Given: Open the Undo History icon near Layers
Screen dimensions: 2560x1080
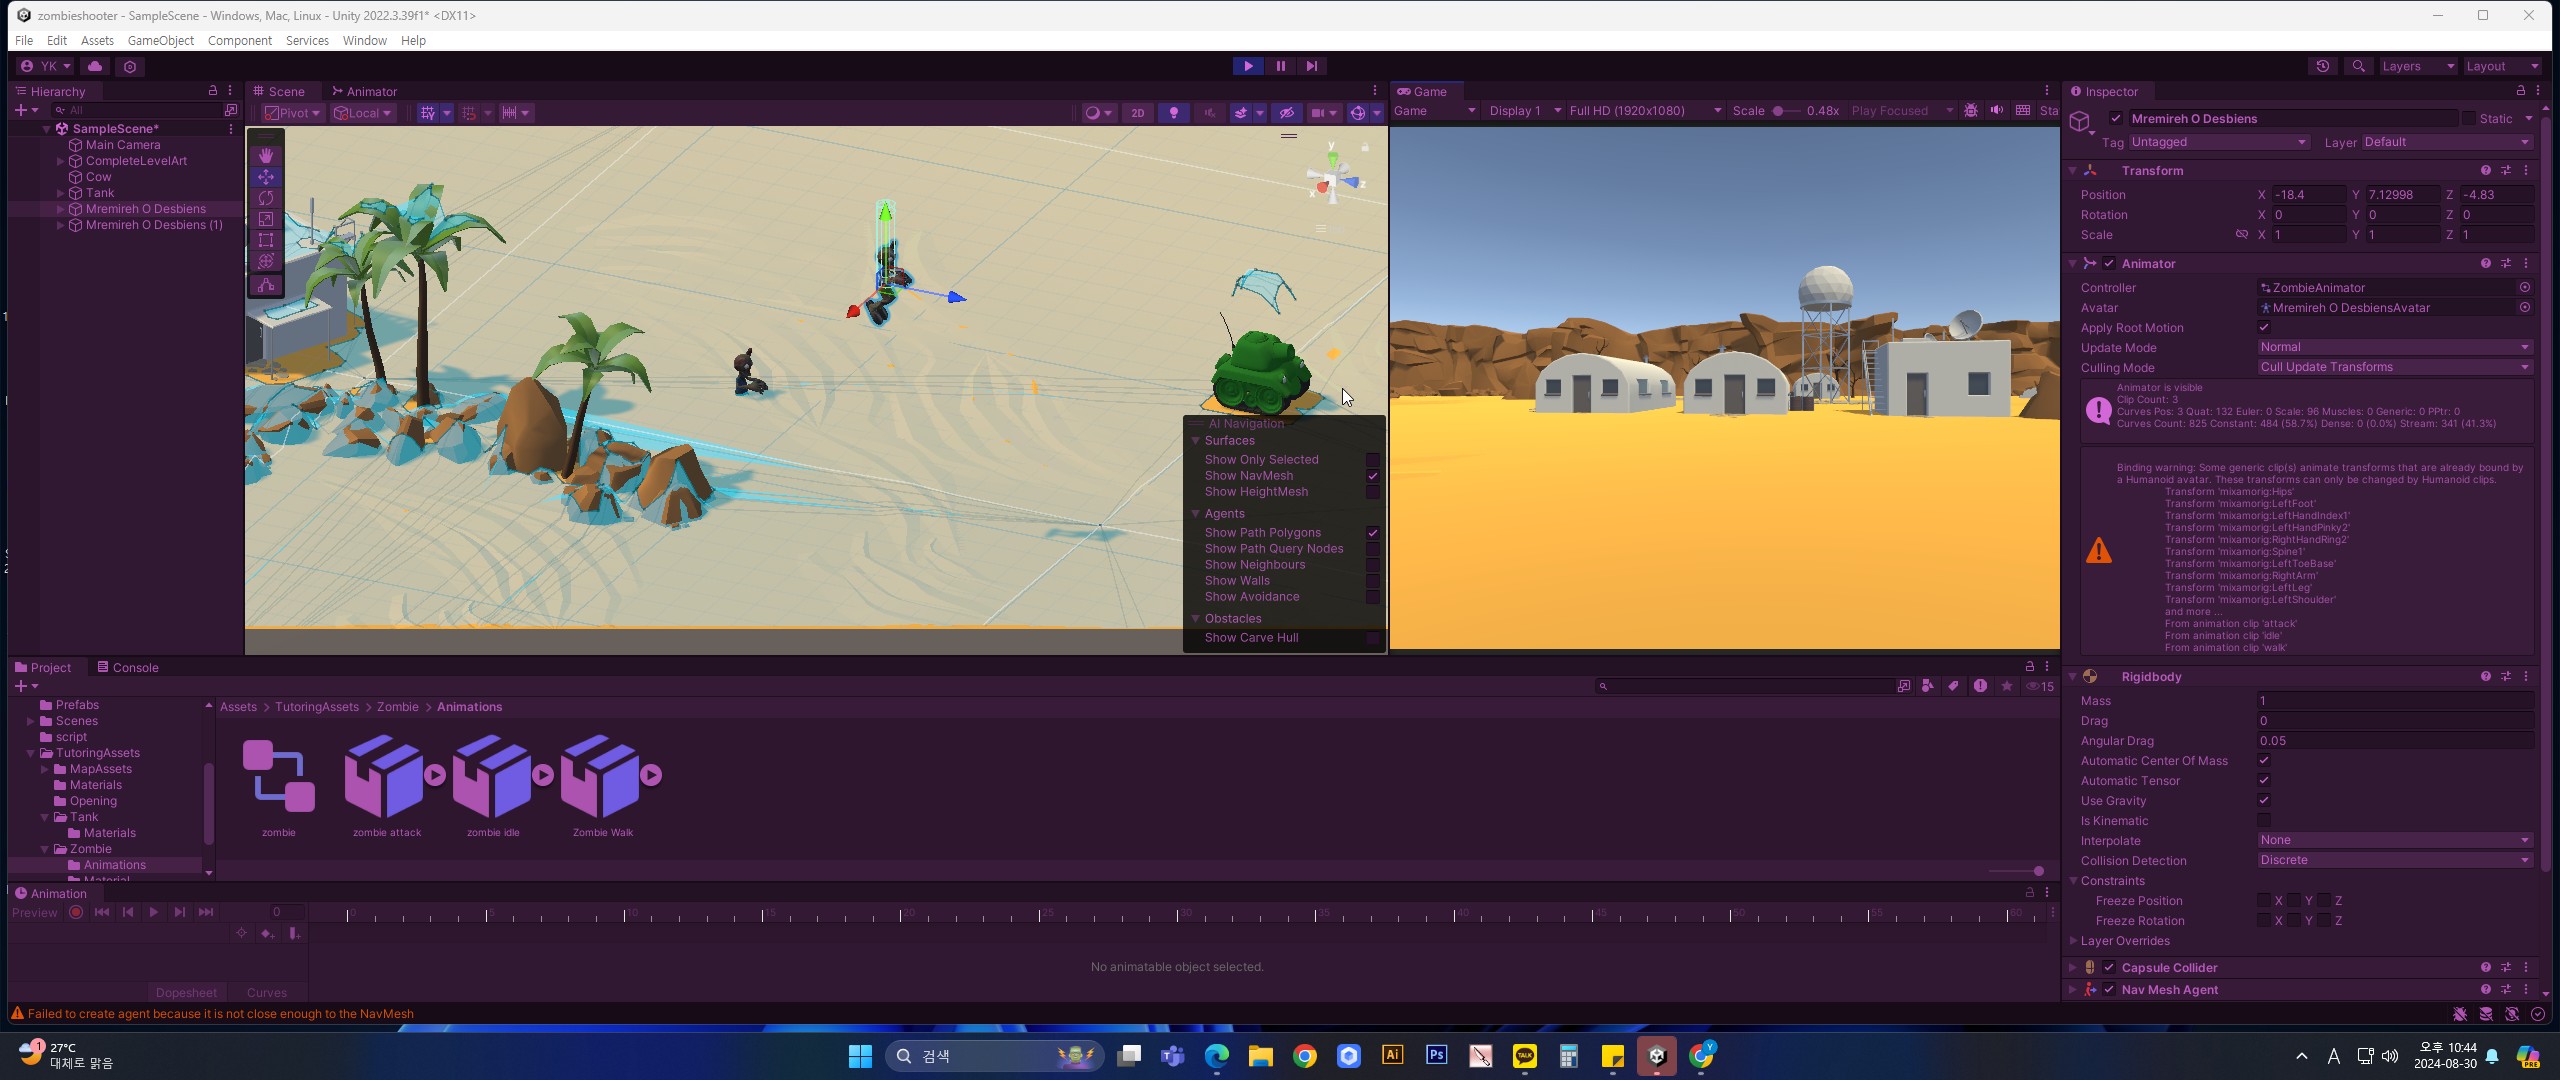Looking at the screenshot, I should tap(2323, 66).
